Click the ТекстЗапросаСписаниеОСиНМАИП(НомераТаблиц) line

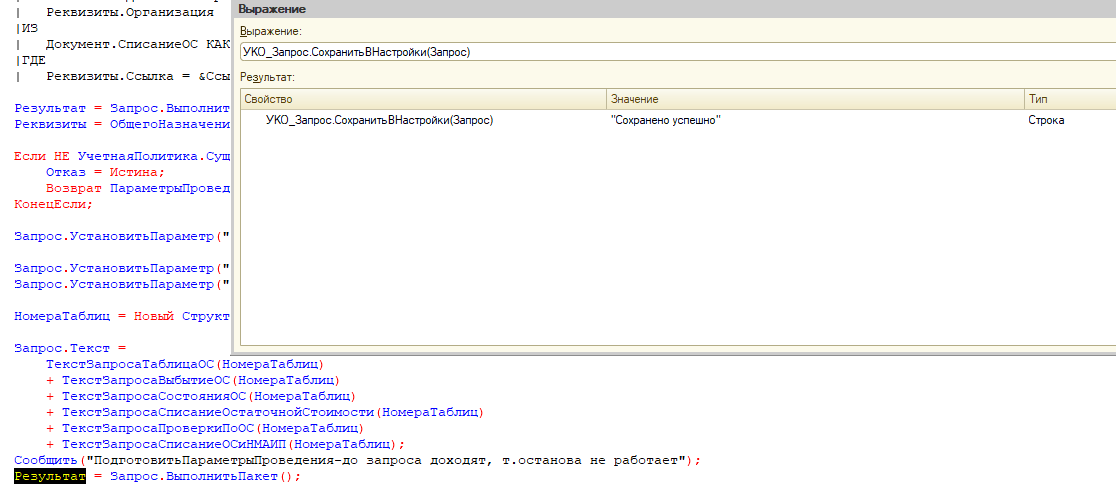(225, 445)
